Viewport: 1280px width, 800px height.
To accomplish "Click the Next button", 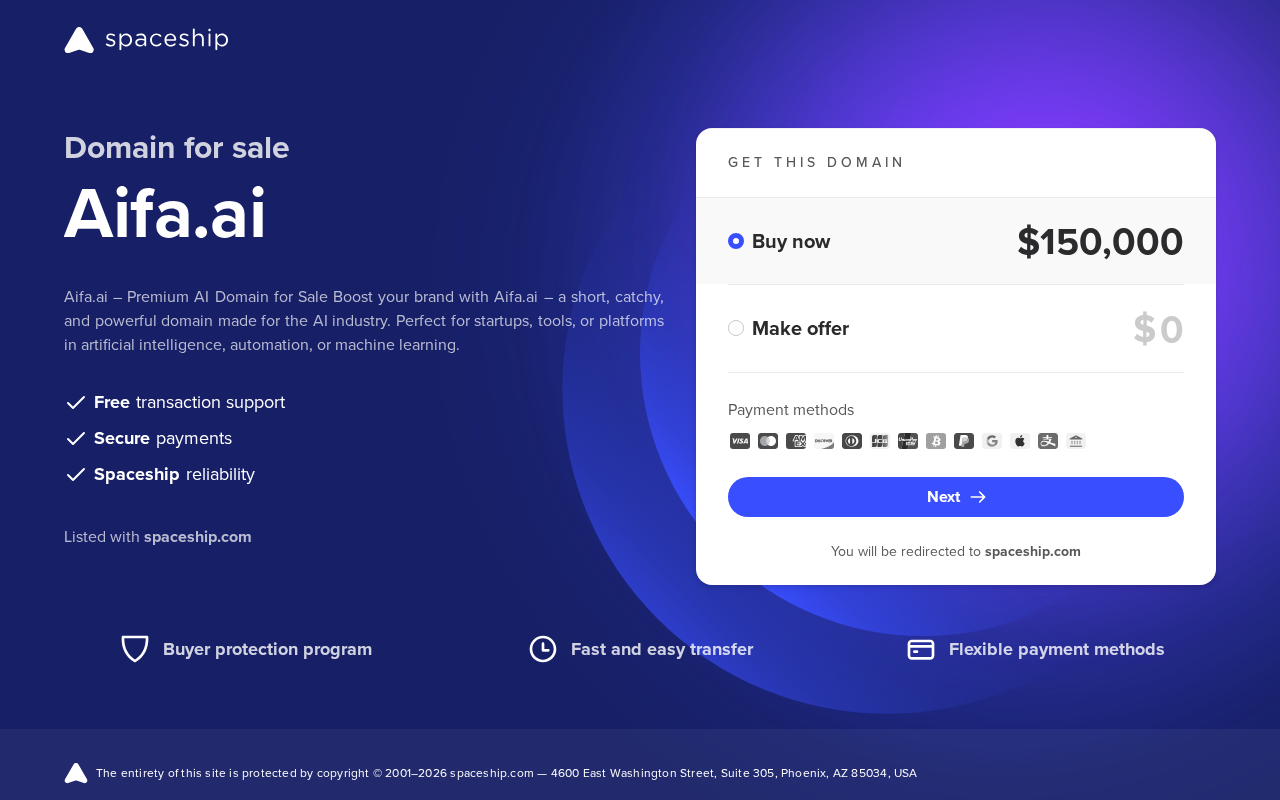I will (956, 497).
